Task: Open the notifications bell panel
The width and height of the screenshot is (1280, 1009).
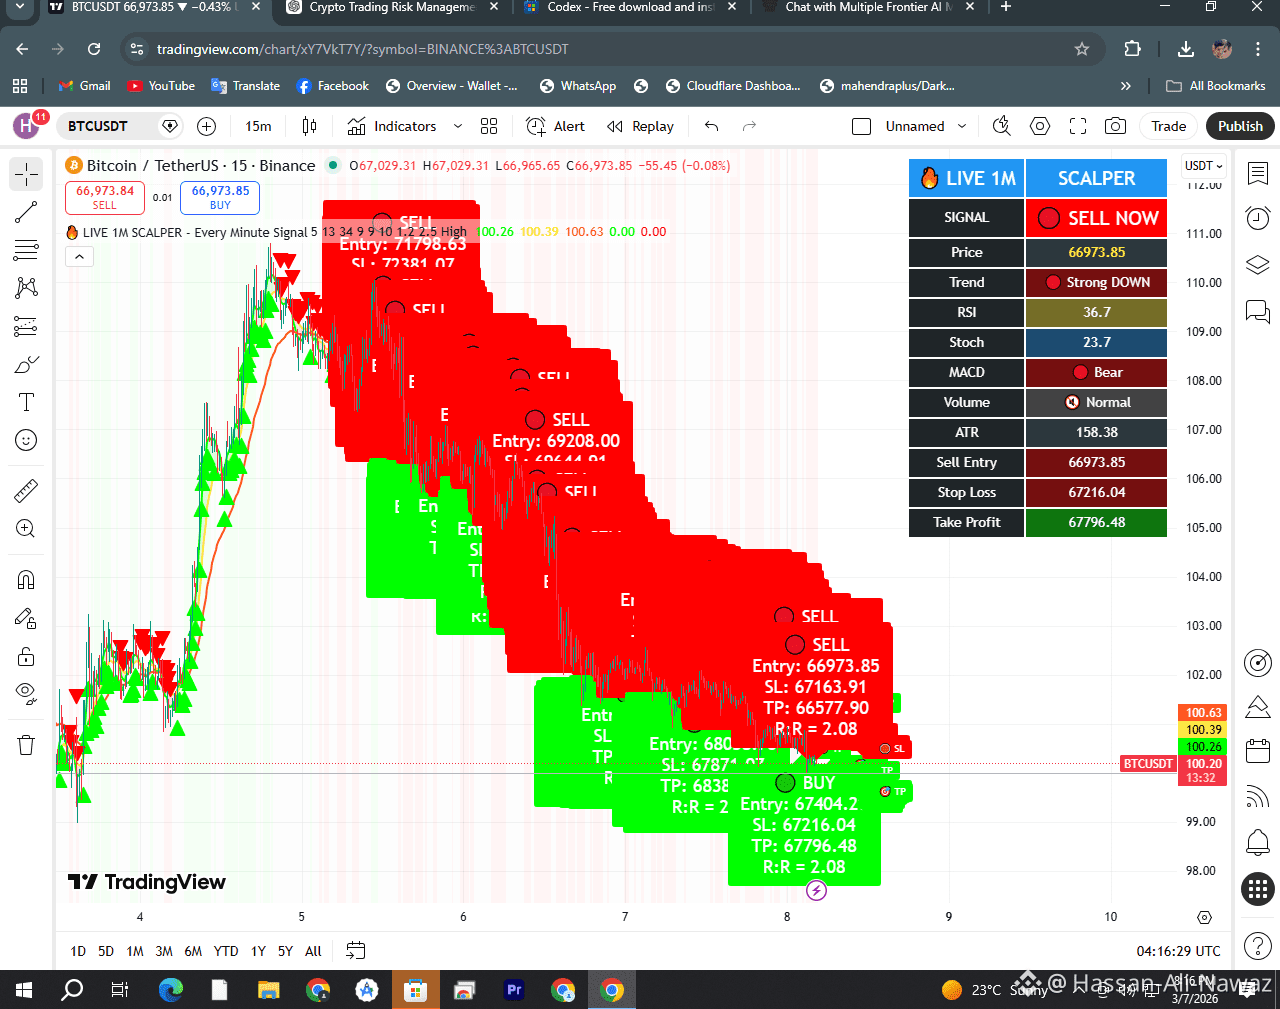Action: [x=1258, y=842]
